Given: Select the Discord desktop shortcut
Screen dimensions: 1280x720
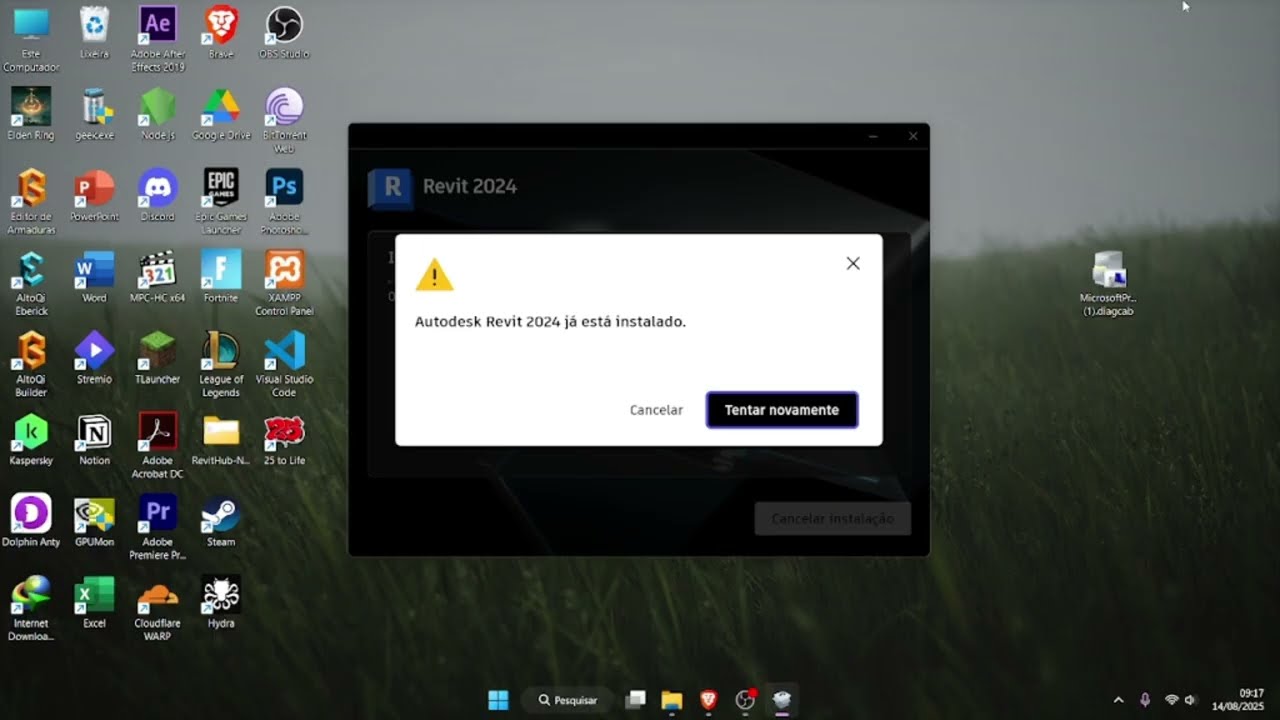Looking at the screenshot, I should coord(158,196).
